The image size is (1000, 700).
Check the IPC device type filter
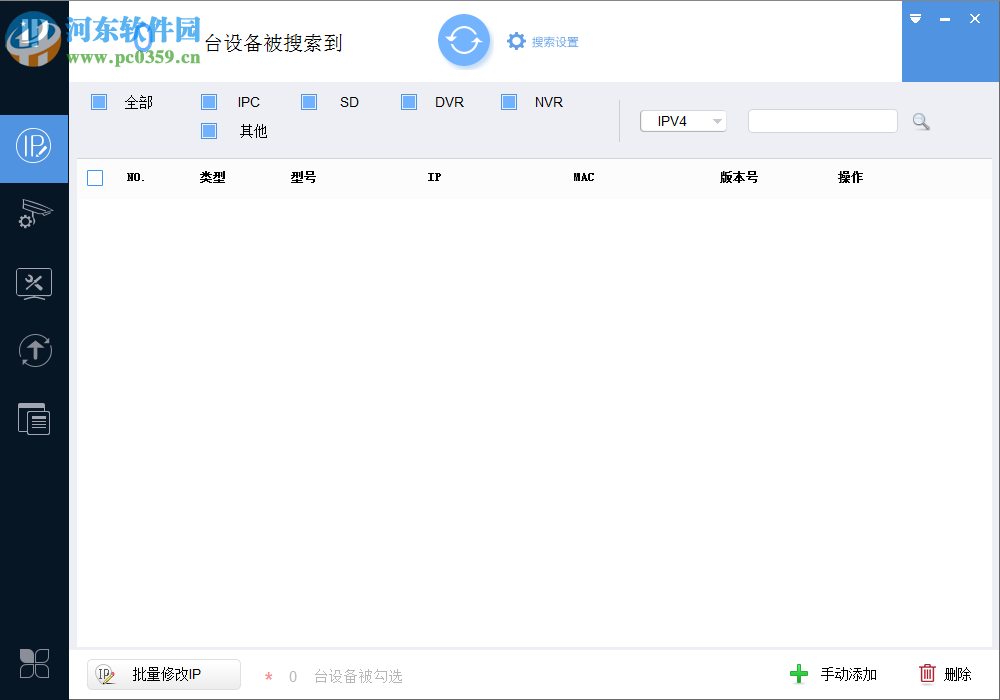click(x=208, y=101)
